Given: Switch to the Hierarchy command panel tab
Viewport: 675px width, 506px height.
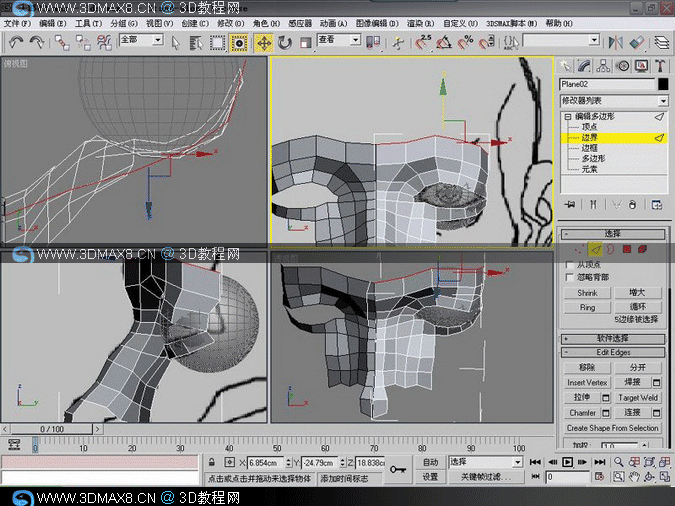Looking at the screenshot, I should coord(603,66).
